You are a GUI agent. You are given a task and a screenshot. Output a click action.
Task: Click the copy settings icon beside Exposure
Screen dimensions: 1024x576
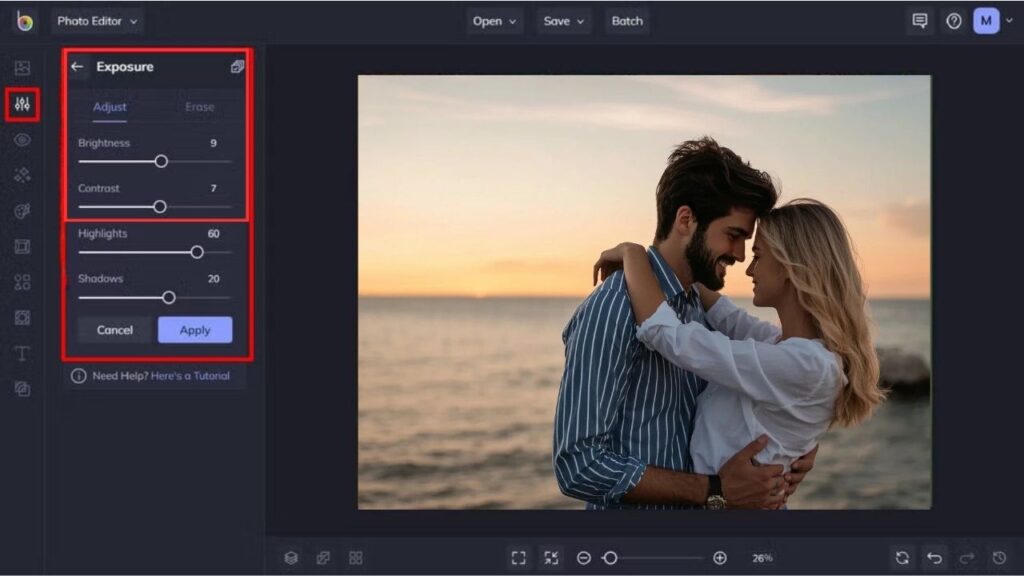237,67
